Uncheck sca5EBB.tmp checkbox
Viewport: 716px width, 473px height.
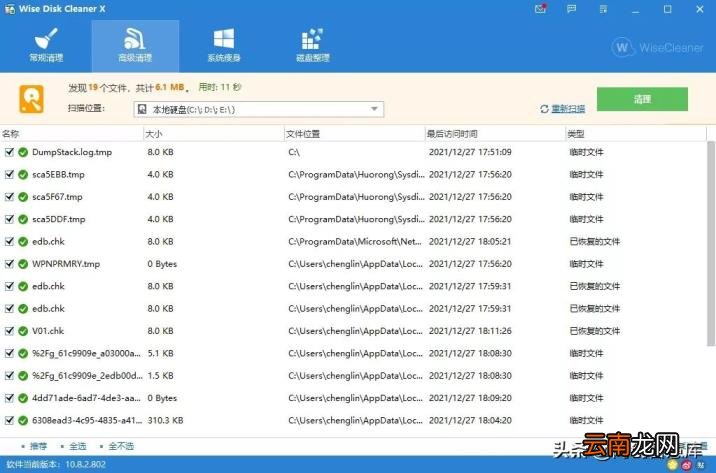9,174
